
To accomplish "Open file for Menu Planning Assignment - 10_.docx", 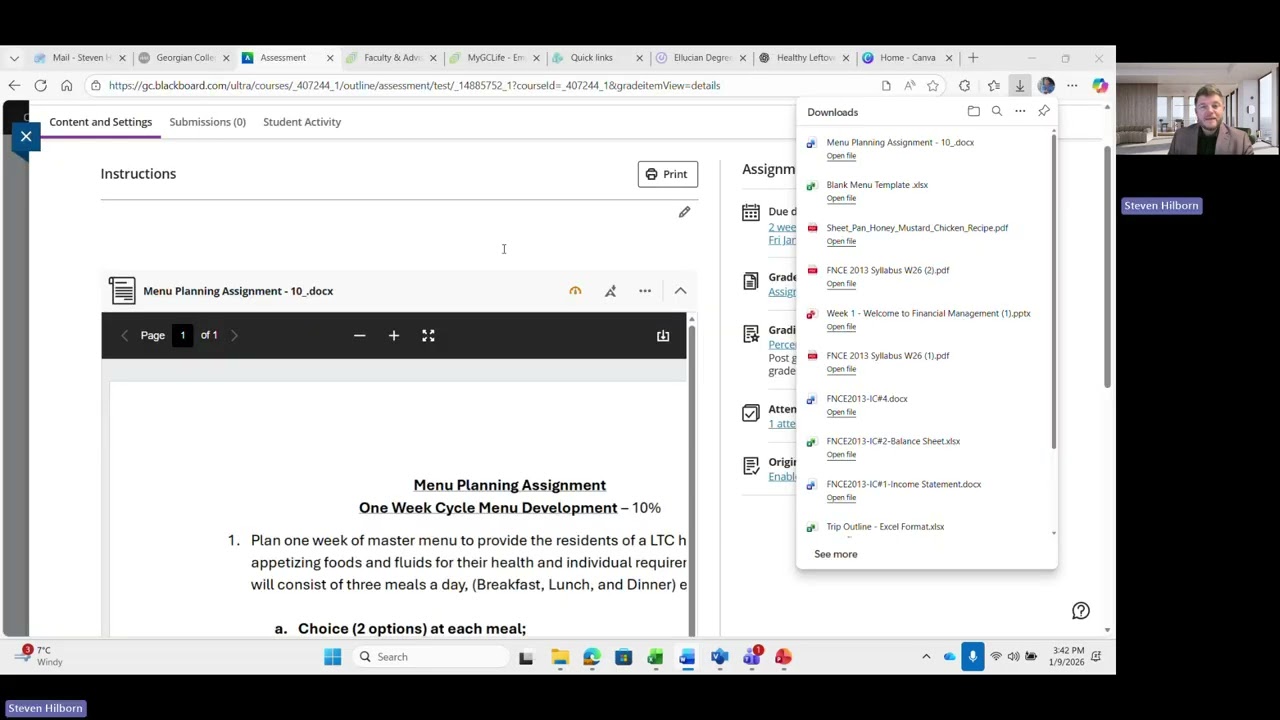I will pyautogui.click(x=841, y=156).
